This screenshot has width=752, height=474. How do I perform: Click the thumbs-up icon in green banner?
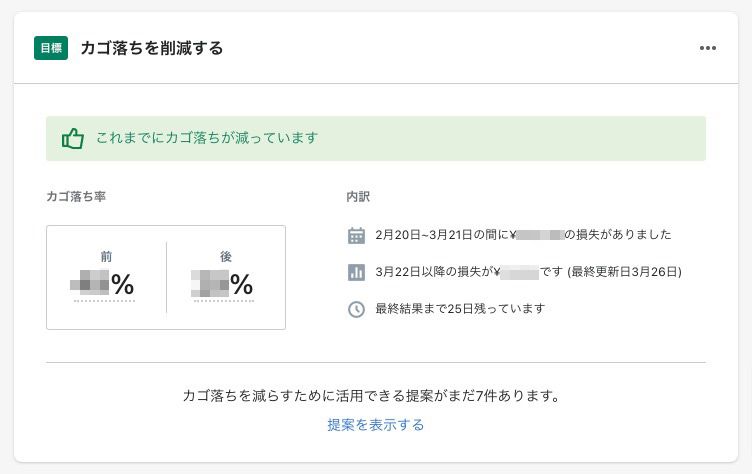[72, 138]
